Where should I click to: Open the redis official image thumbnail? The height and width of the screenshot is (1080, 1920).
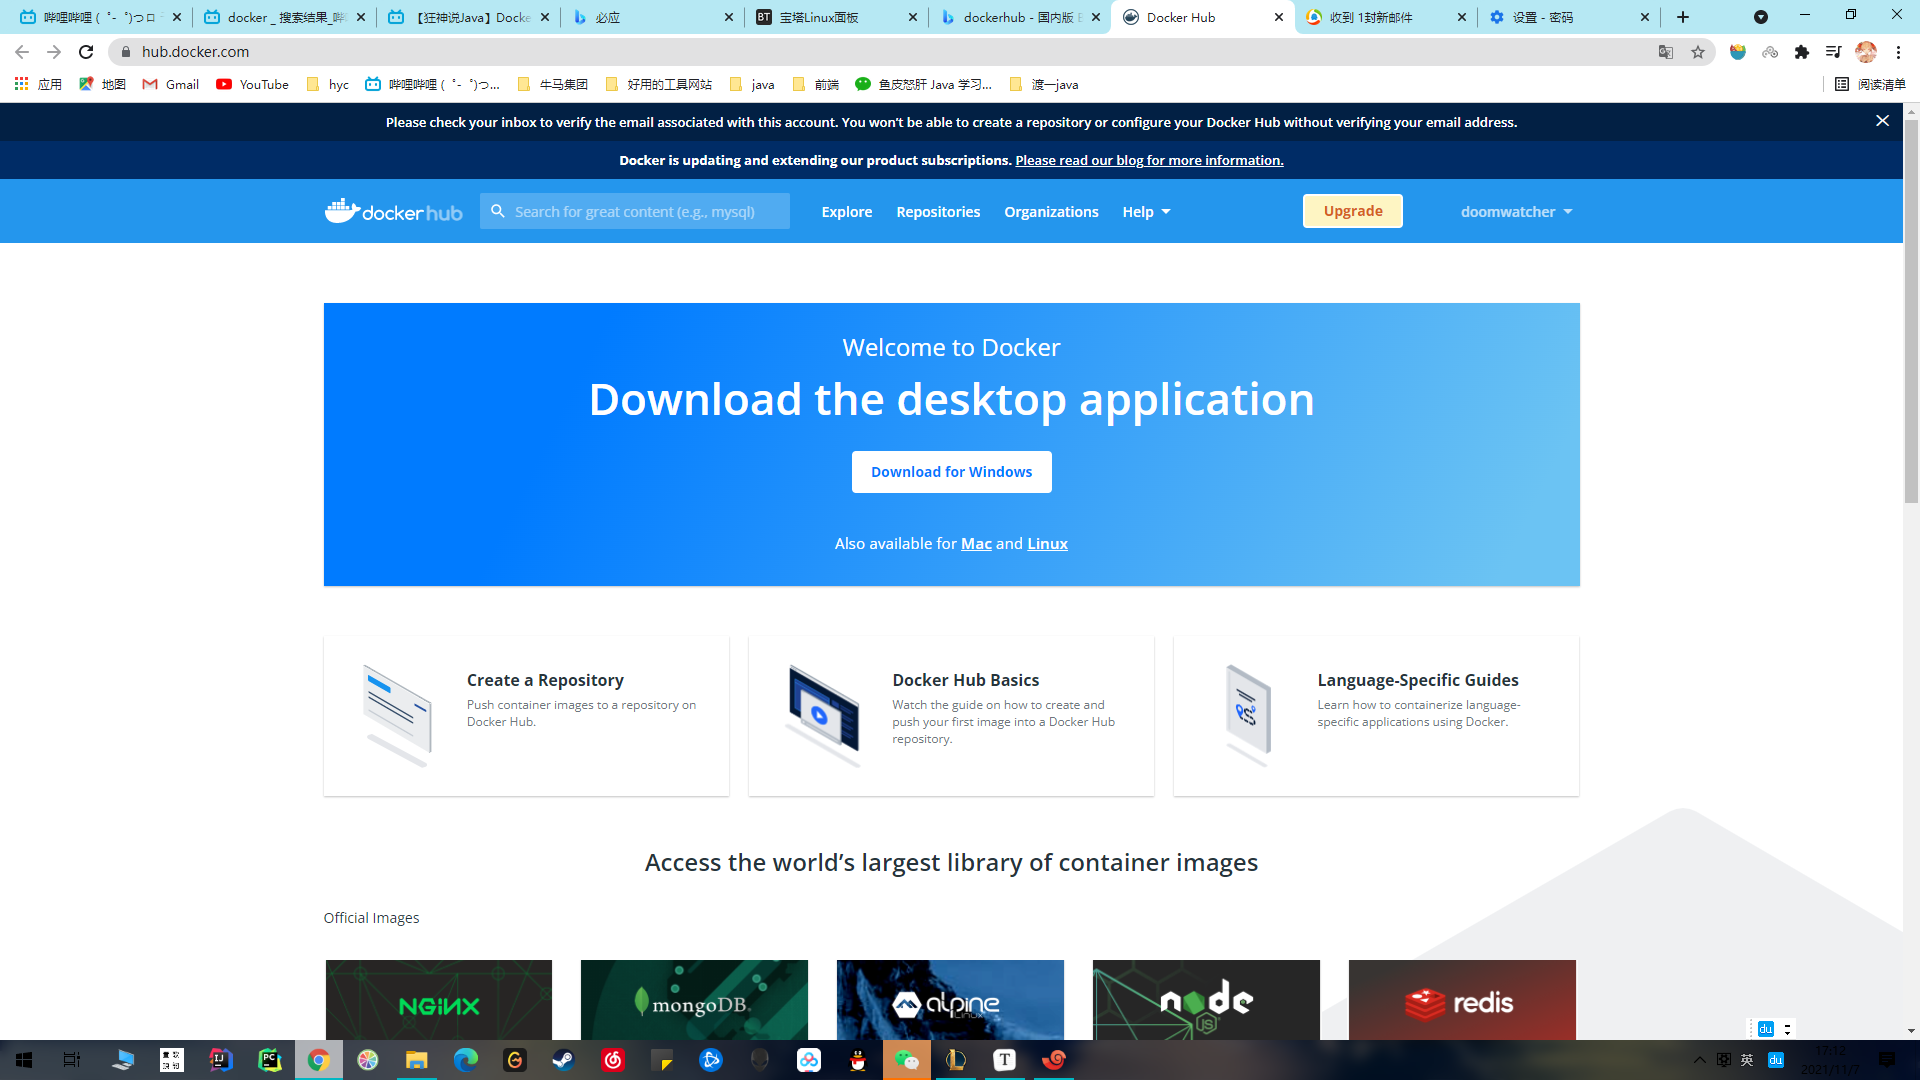tap(1461, 1000)
